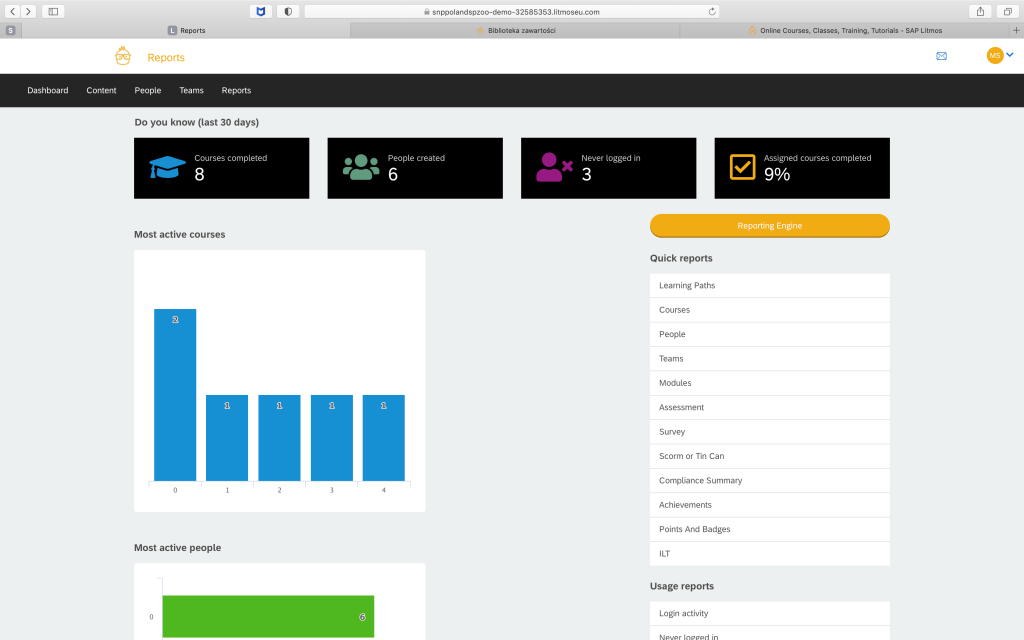
Task: Click the Do you know (last 30 days) heading
Action: coord(197,122)
